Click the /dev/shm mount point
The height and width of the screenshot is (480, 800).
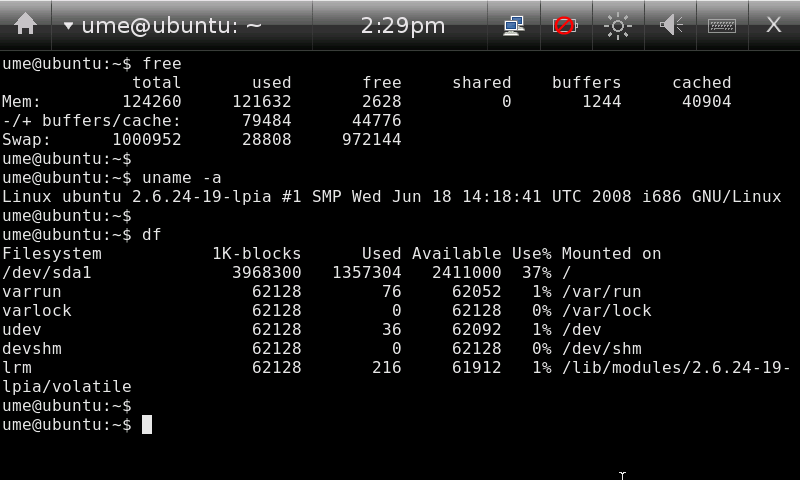[x=602, y=348]
